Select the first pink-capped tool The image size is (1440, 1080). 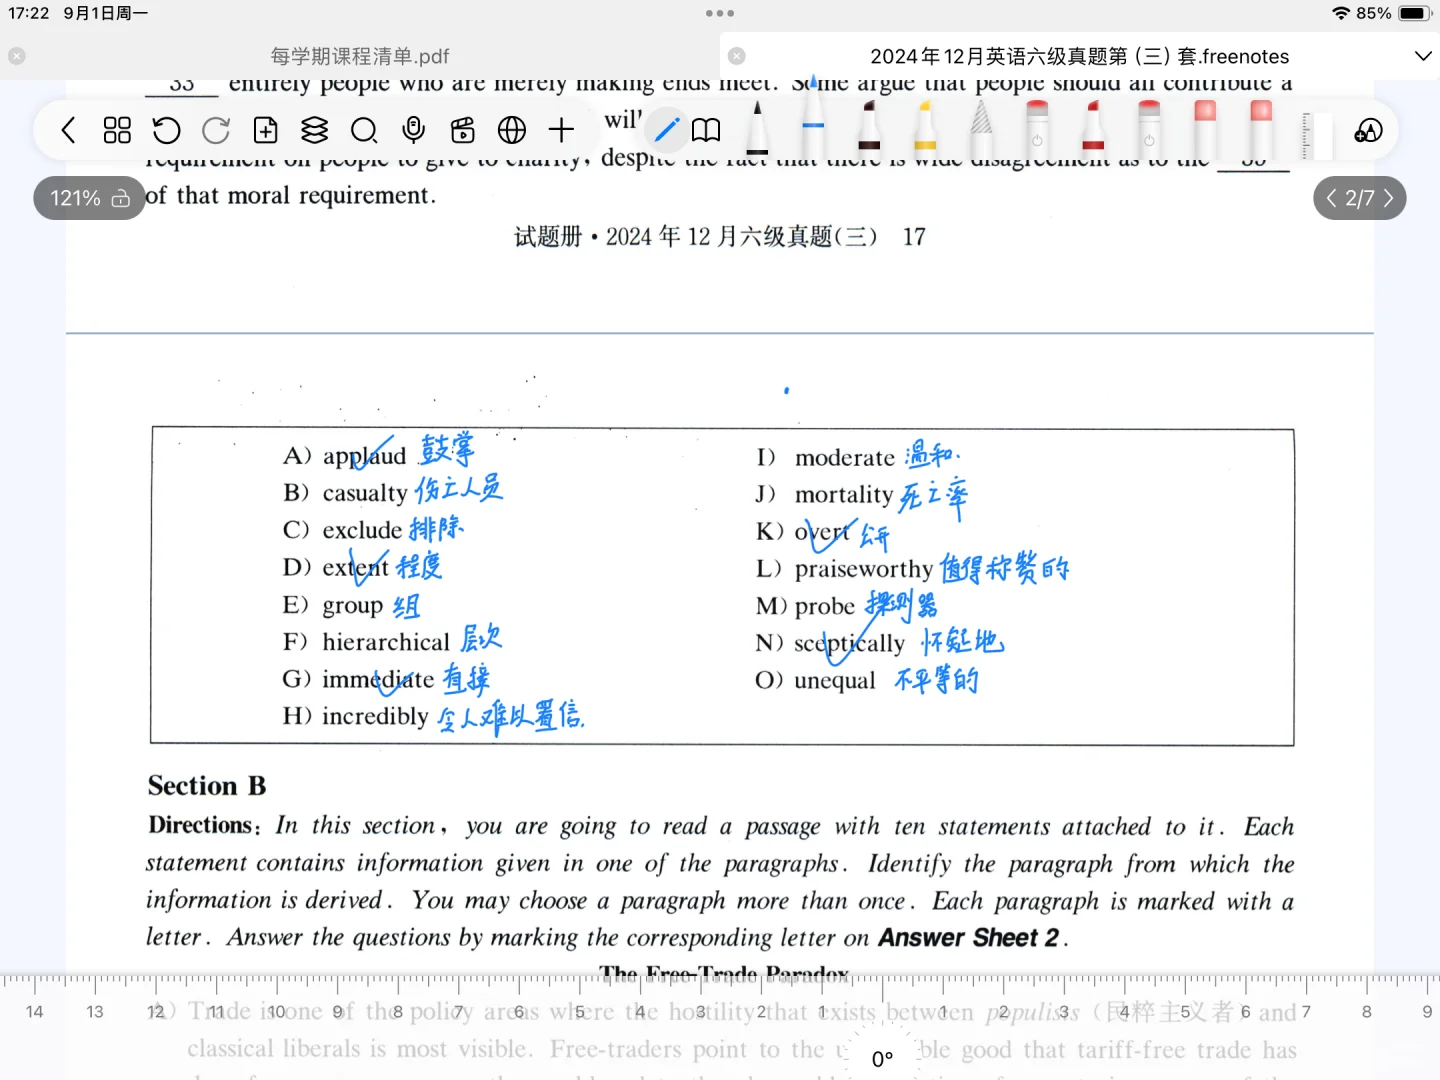point(1205,128)
